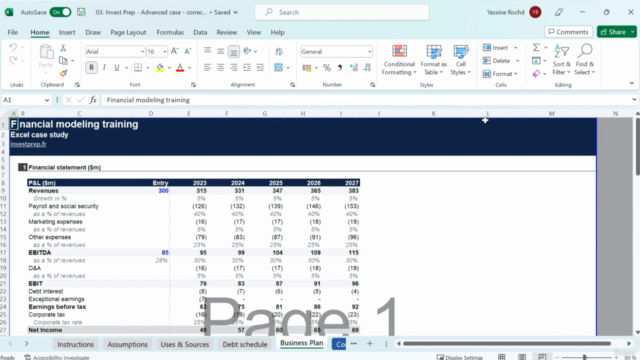Screen dimensions: 640x360
Task: Decrease font size with the smaller A
Action: tap(188, 51)
